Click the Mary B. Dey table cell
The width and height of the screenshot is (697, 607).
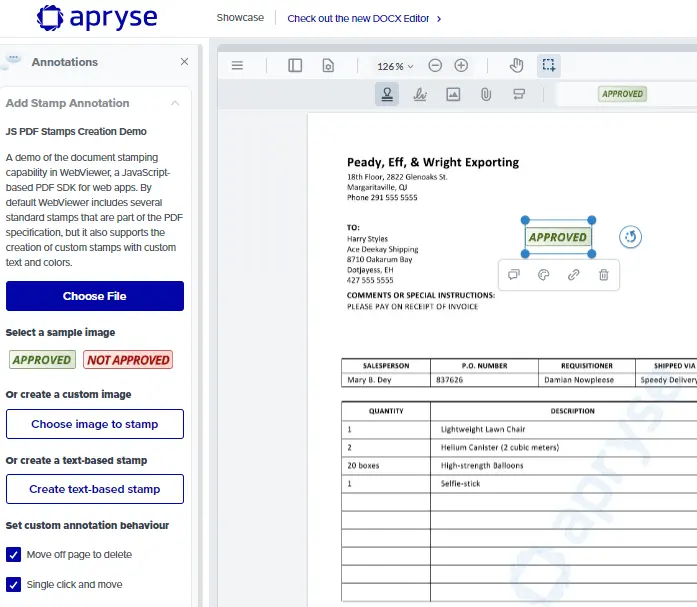coord(386,380)
